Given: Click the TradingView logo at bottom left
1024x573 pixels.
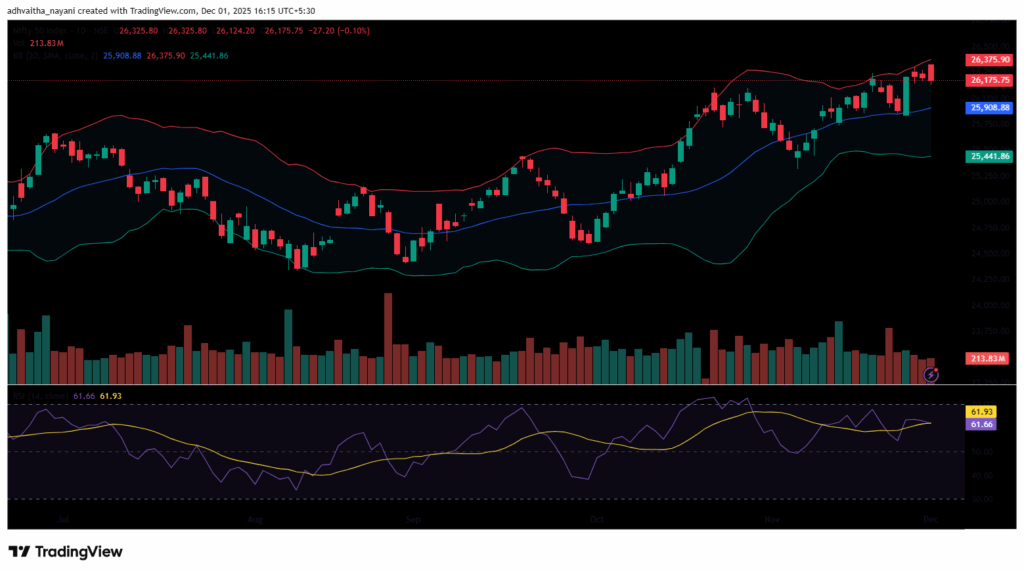Looking at the screenshot, I should [x=65, y=551].
